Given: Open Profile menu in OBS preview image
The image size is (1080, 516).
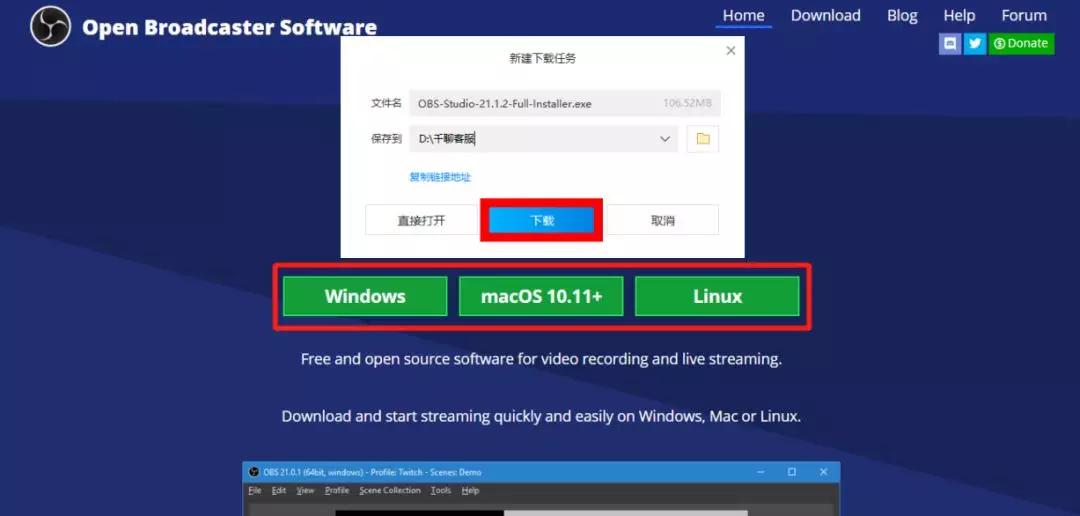Looking at the screenshot, I should 337,491.
